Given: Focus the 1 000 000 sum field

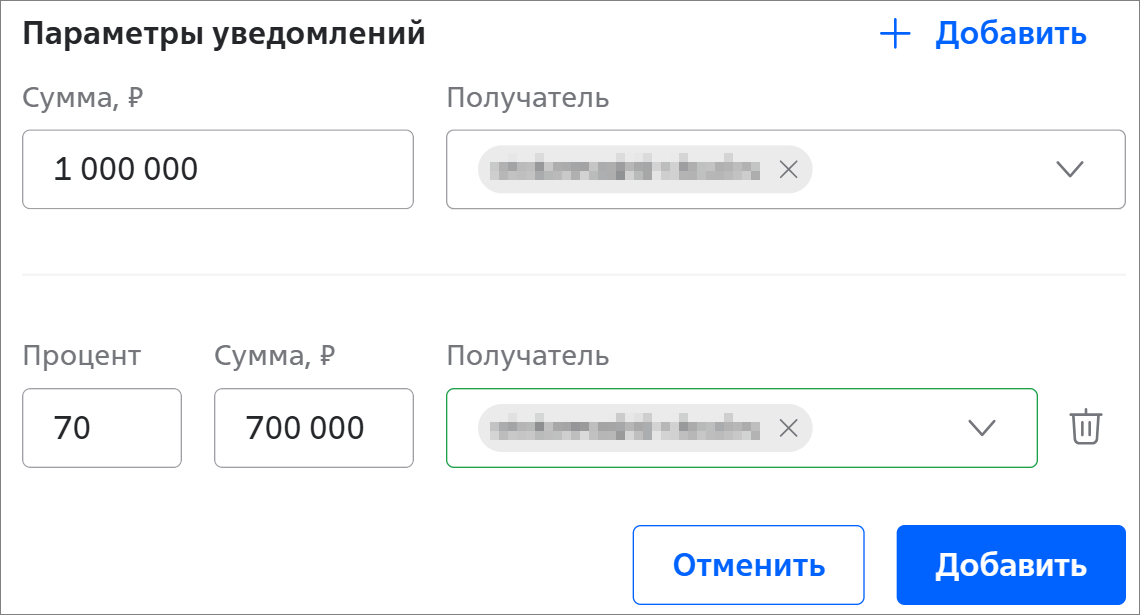Looking at the screenshot, I should [x=217, y=169].
